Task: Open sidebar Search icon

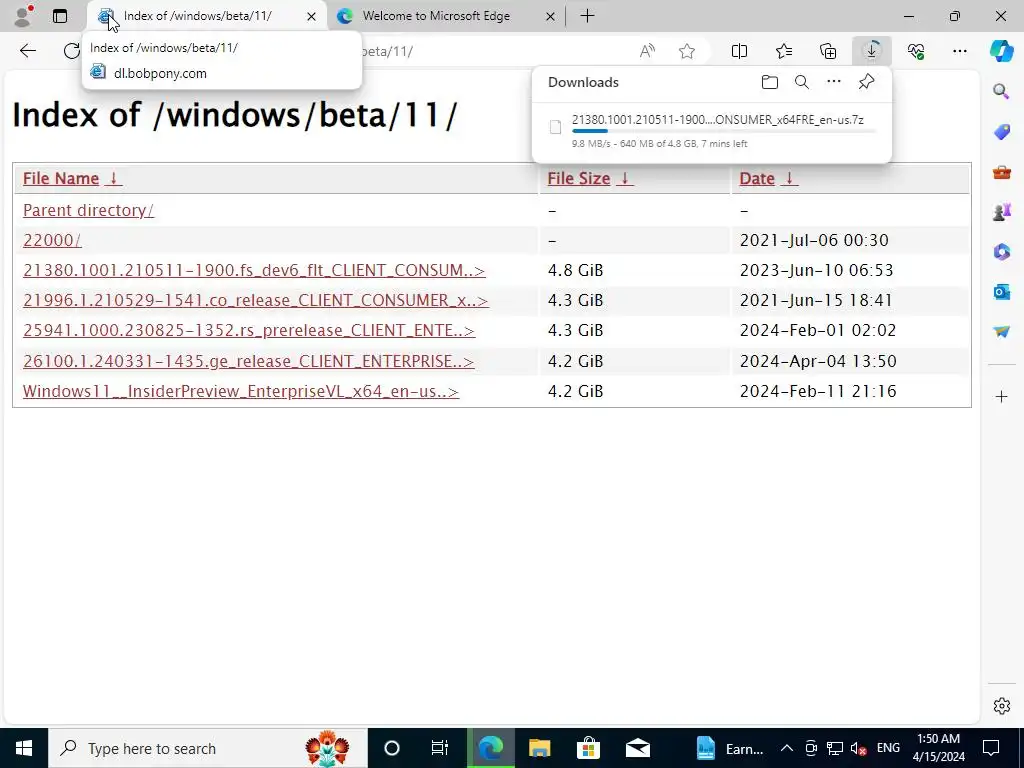Action: pyautogui.click(x=1001, y=91)
